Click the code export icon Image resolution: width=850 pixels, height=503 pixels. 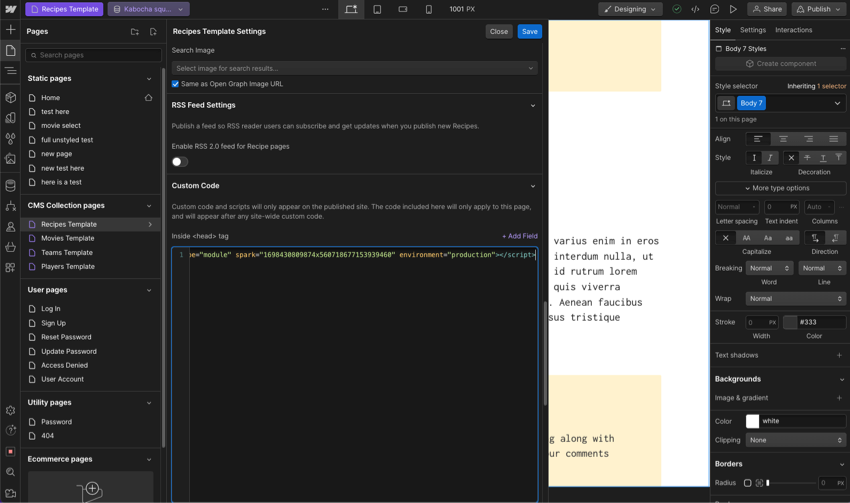pos(695,9)
